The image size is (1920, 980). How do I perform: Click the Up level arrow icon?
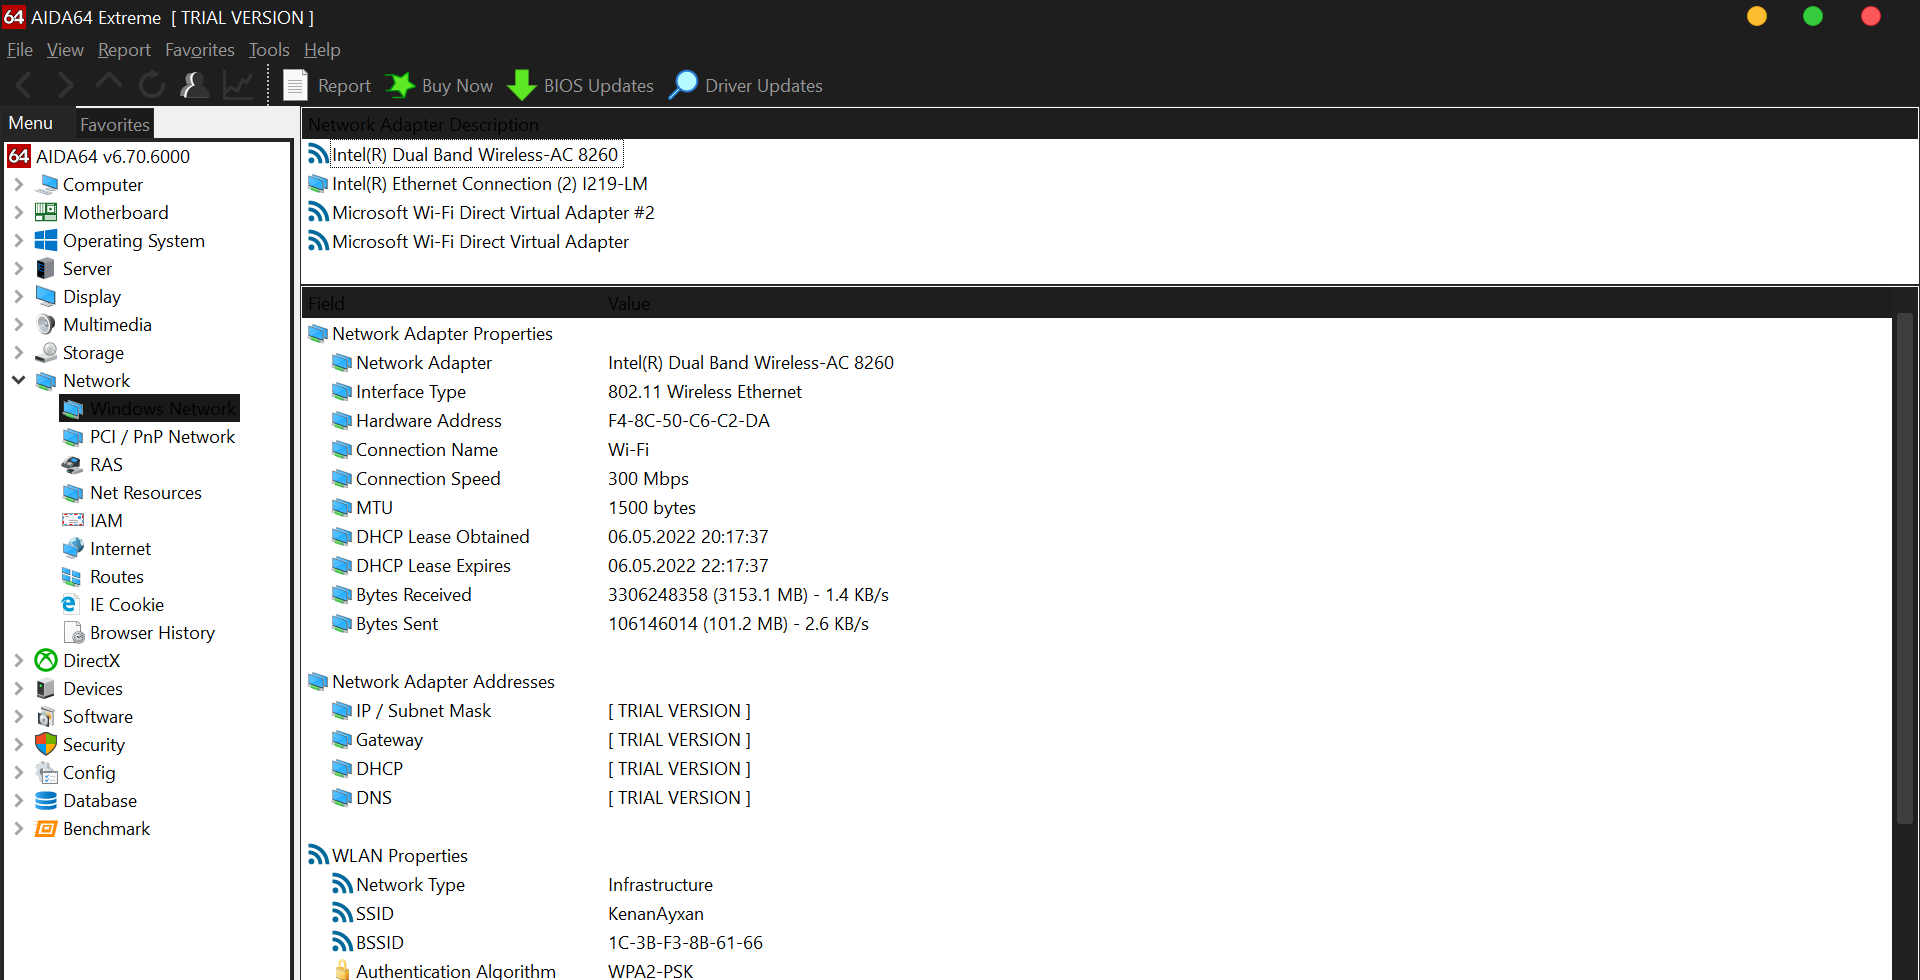pos(109,84)
